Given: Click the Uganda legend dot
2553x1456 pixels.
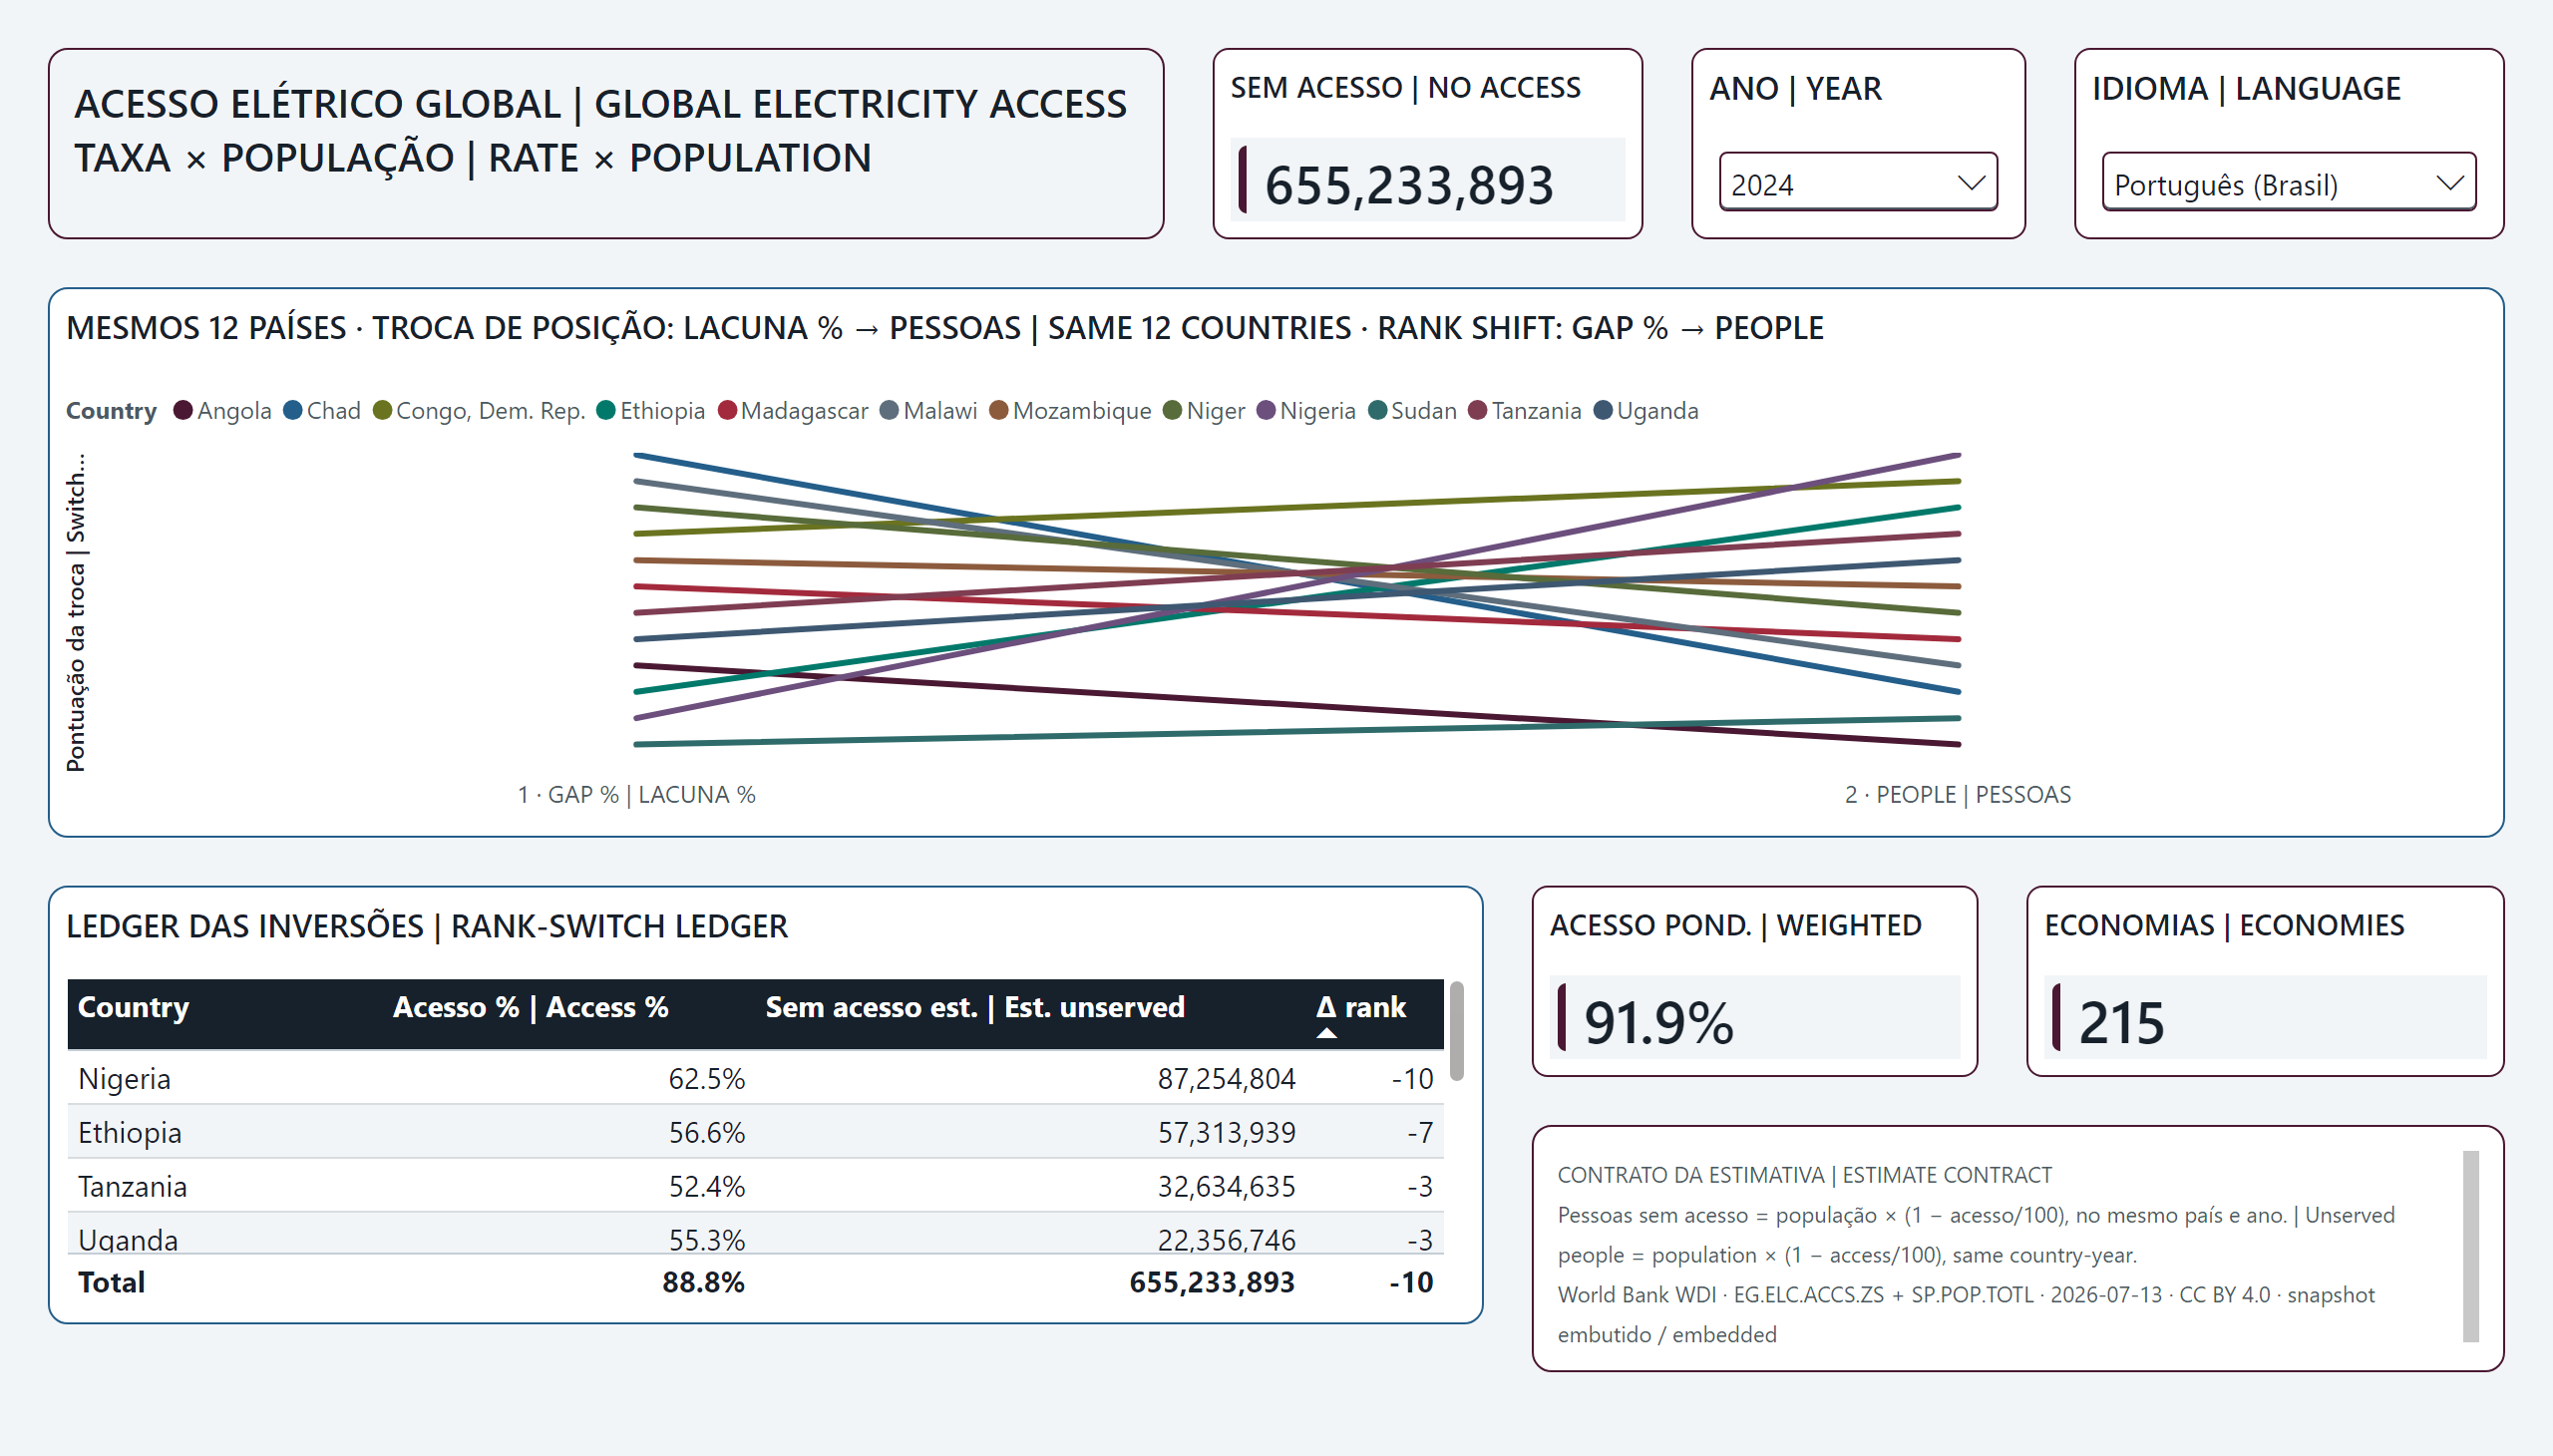Looking at the screenshot, I should [x=1603, y=411].
